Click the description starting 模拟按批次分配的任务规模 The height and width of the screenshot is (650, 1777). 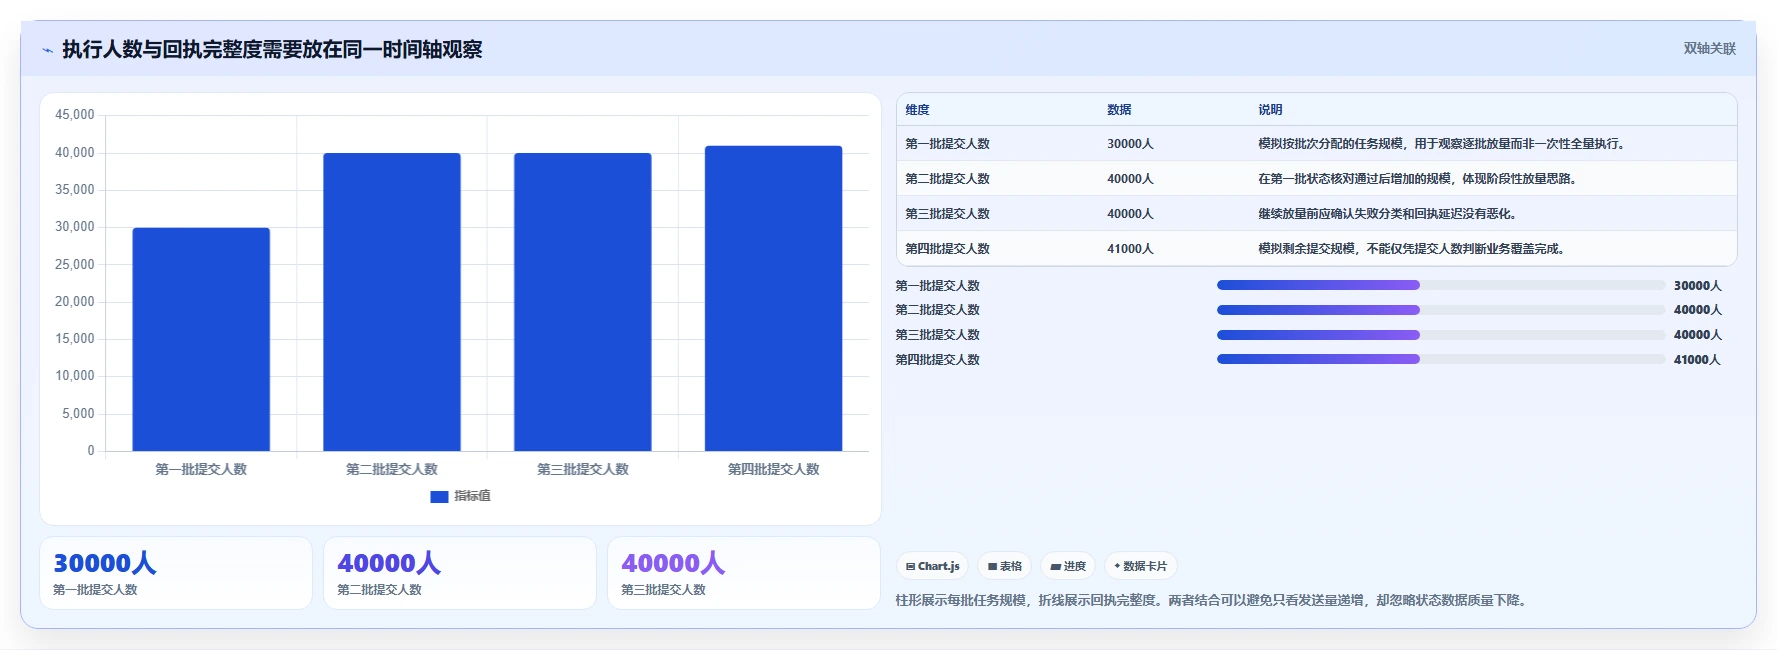coord(1443,144)
